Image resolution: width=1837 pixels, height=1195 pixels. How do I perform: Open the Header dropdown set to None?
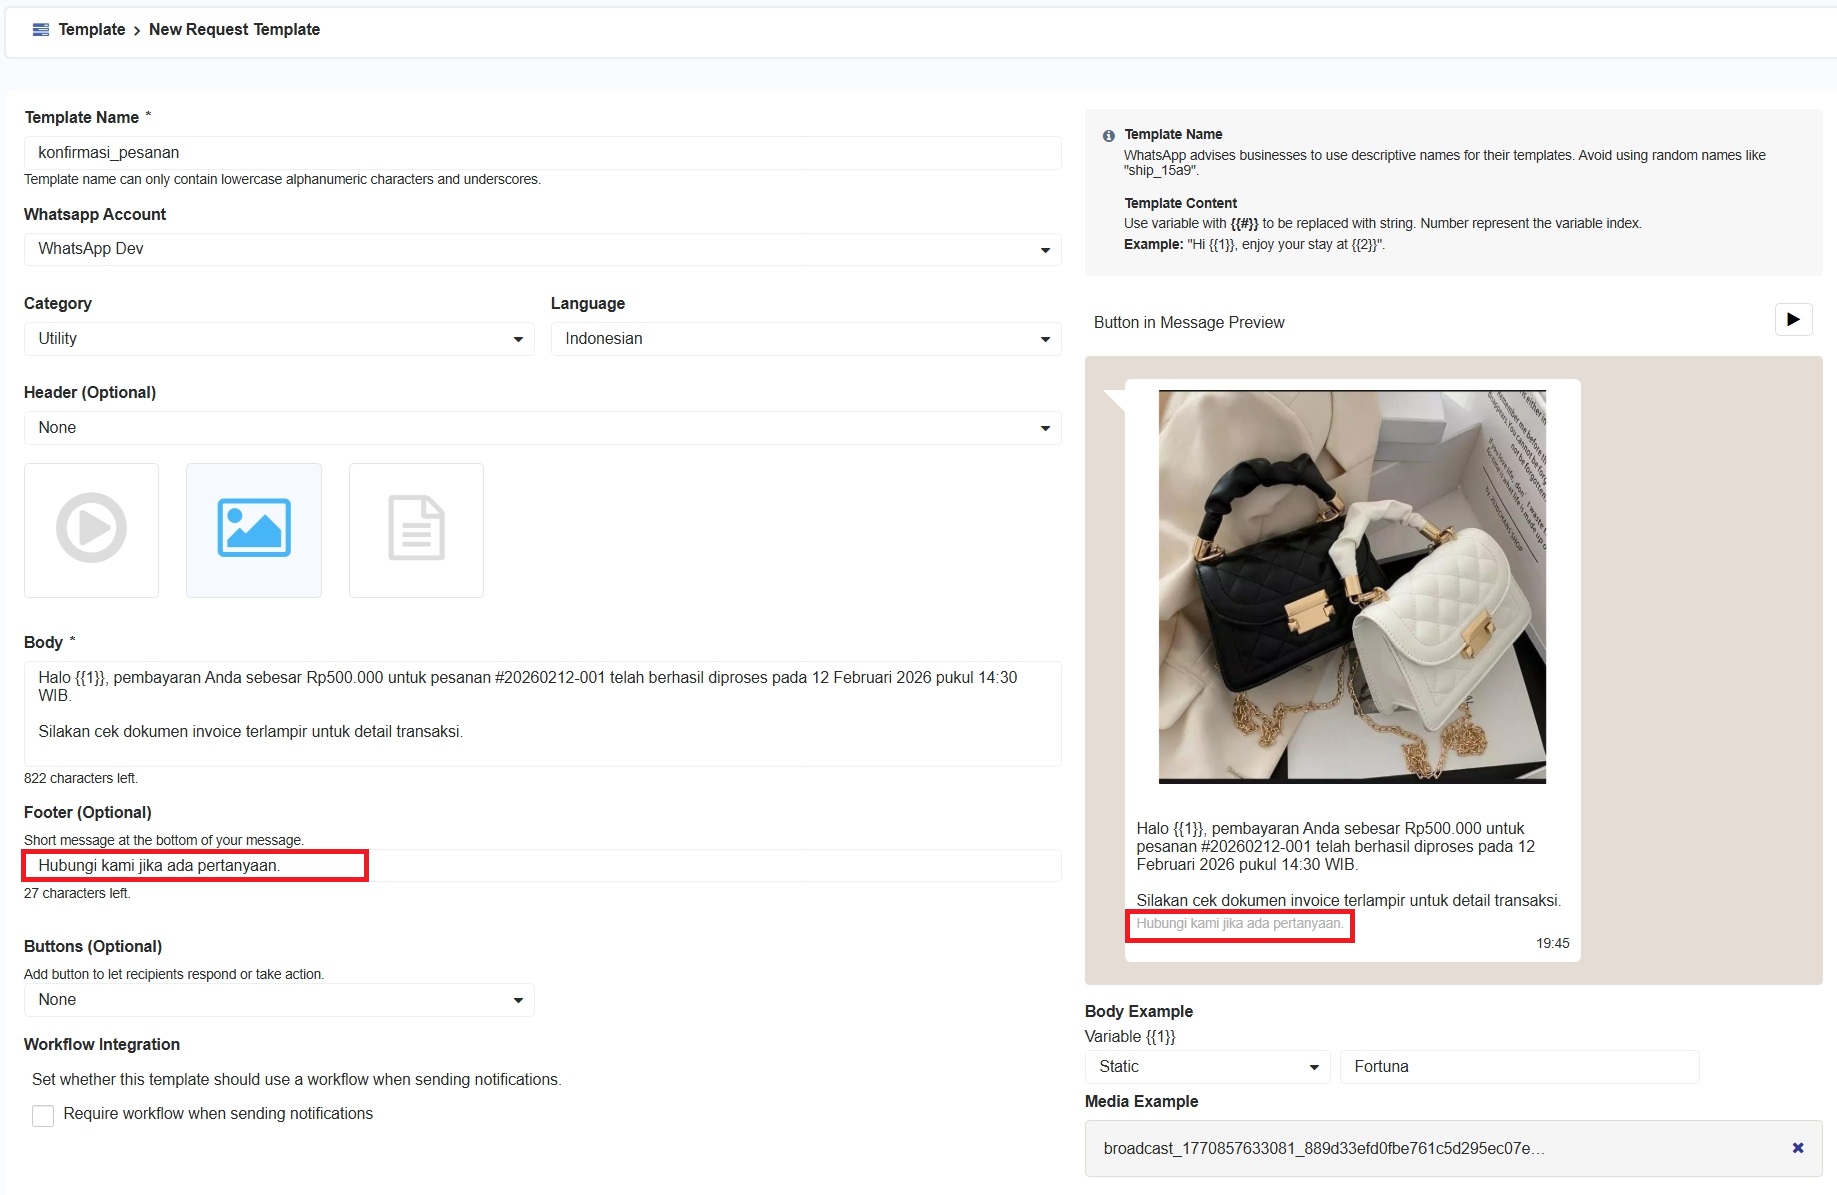[541, 428]
